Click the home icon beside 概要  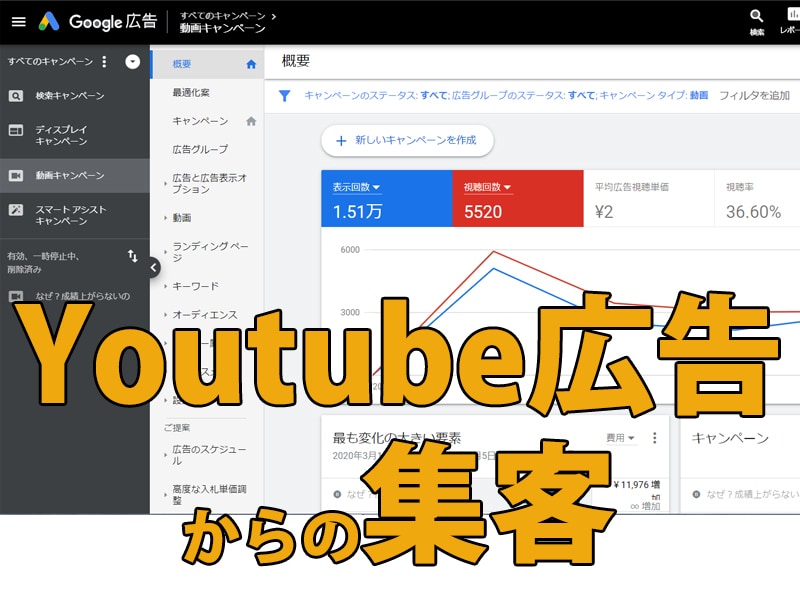[x=251, y=64]
